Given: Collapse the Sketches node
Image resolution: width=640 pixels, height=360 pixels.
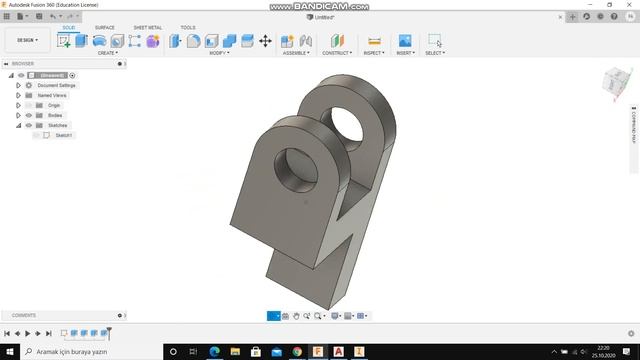Looking at the screenshot, I should tap(18, 125).
